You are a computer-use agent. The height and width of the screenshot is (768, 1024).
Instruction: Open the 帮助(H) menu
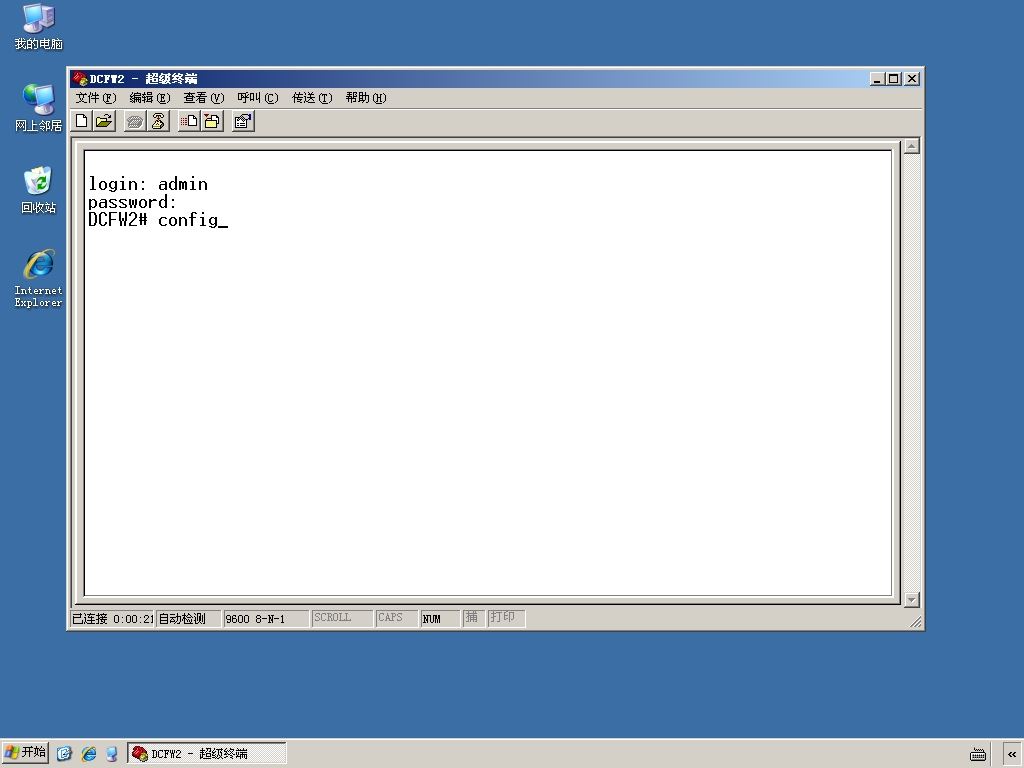pos(366,98)
